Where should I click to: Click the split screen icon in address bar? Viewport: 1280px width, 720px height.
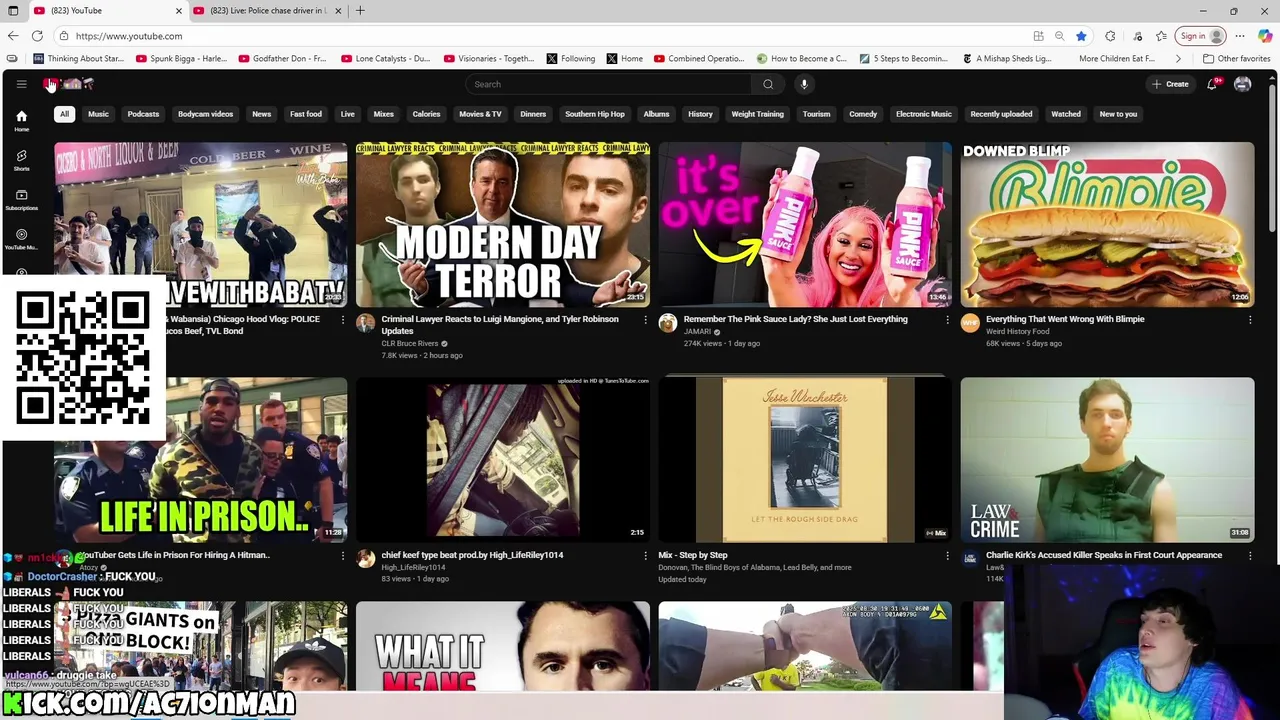(x=1038, y=36)
